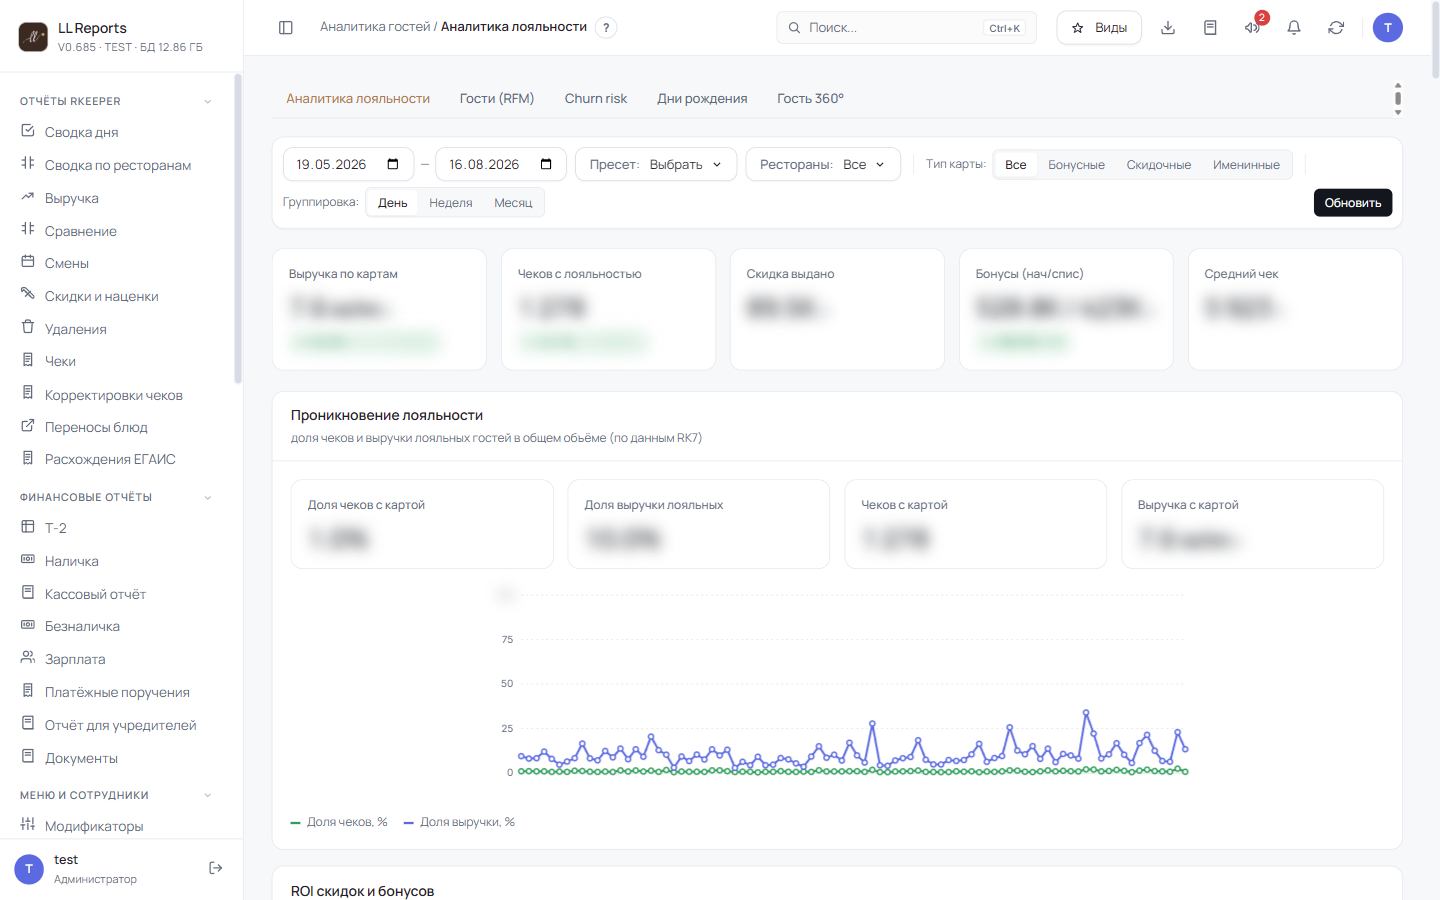
Task: Open announcements megaphone icon with badge
Action: pyautogui.click(x=1252, y=28)
